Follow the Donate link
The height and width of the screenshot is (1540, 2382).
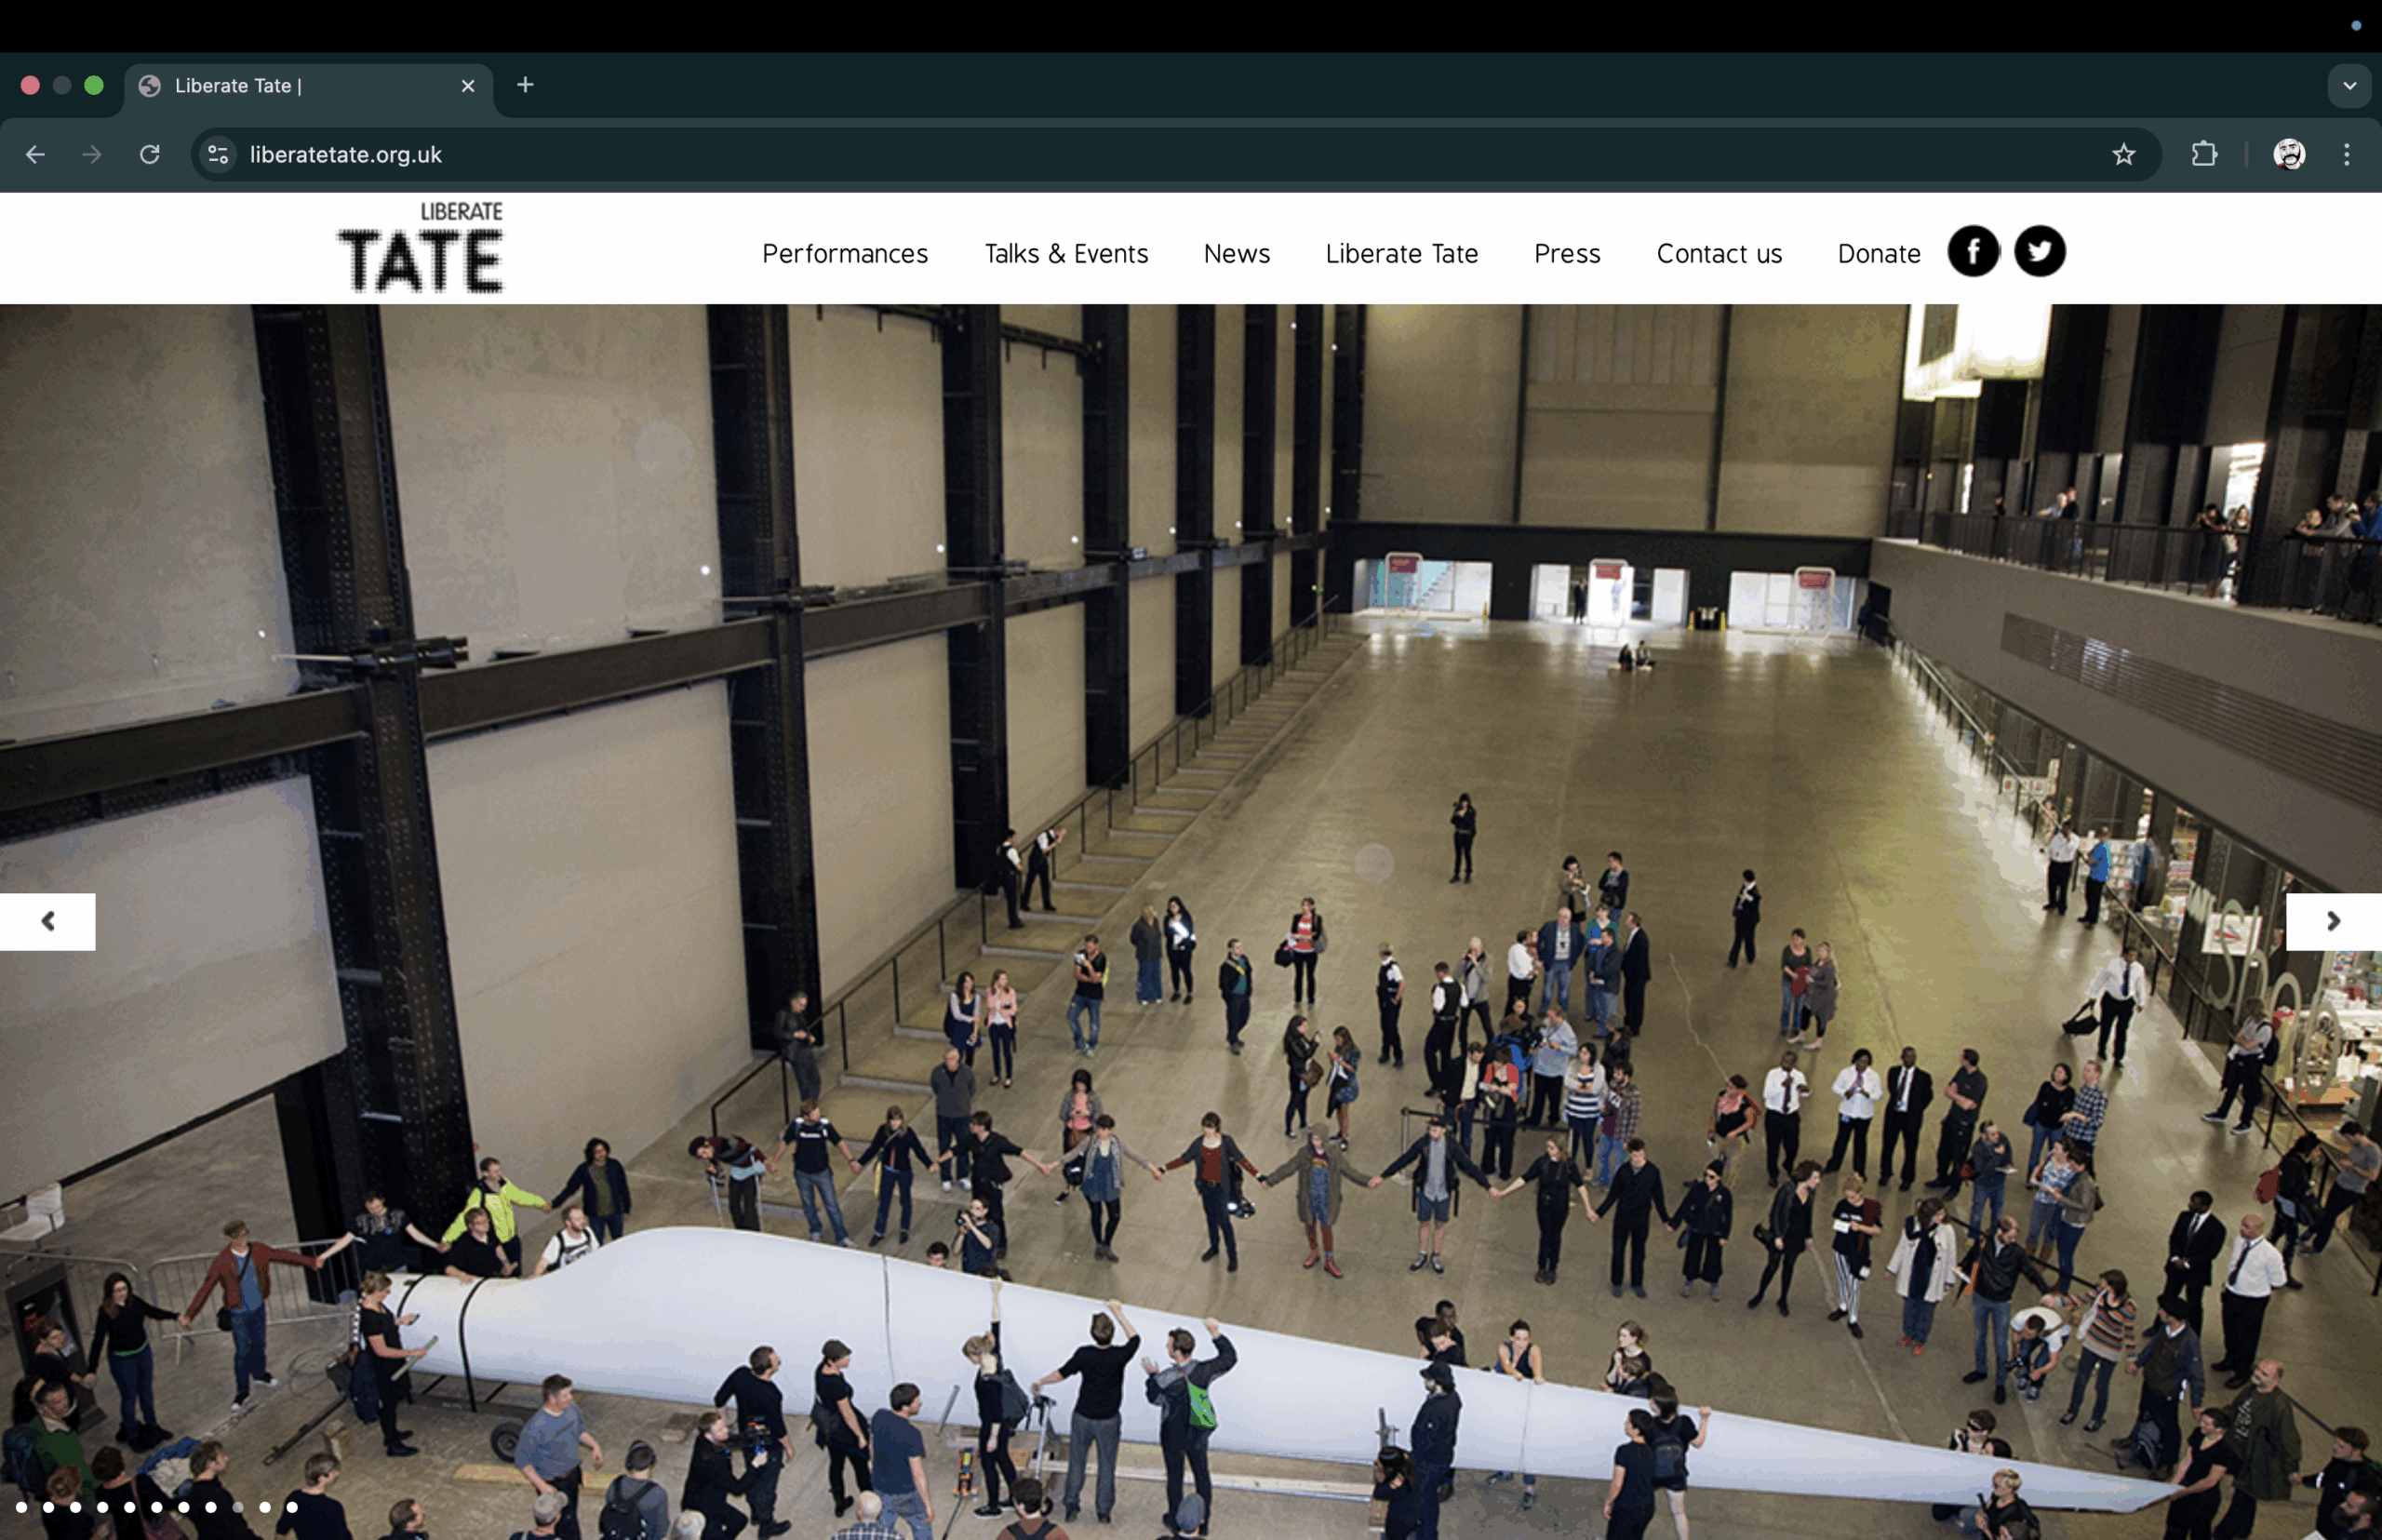1878,254
